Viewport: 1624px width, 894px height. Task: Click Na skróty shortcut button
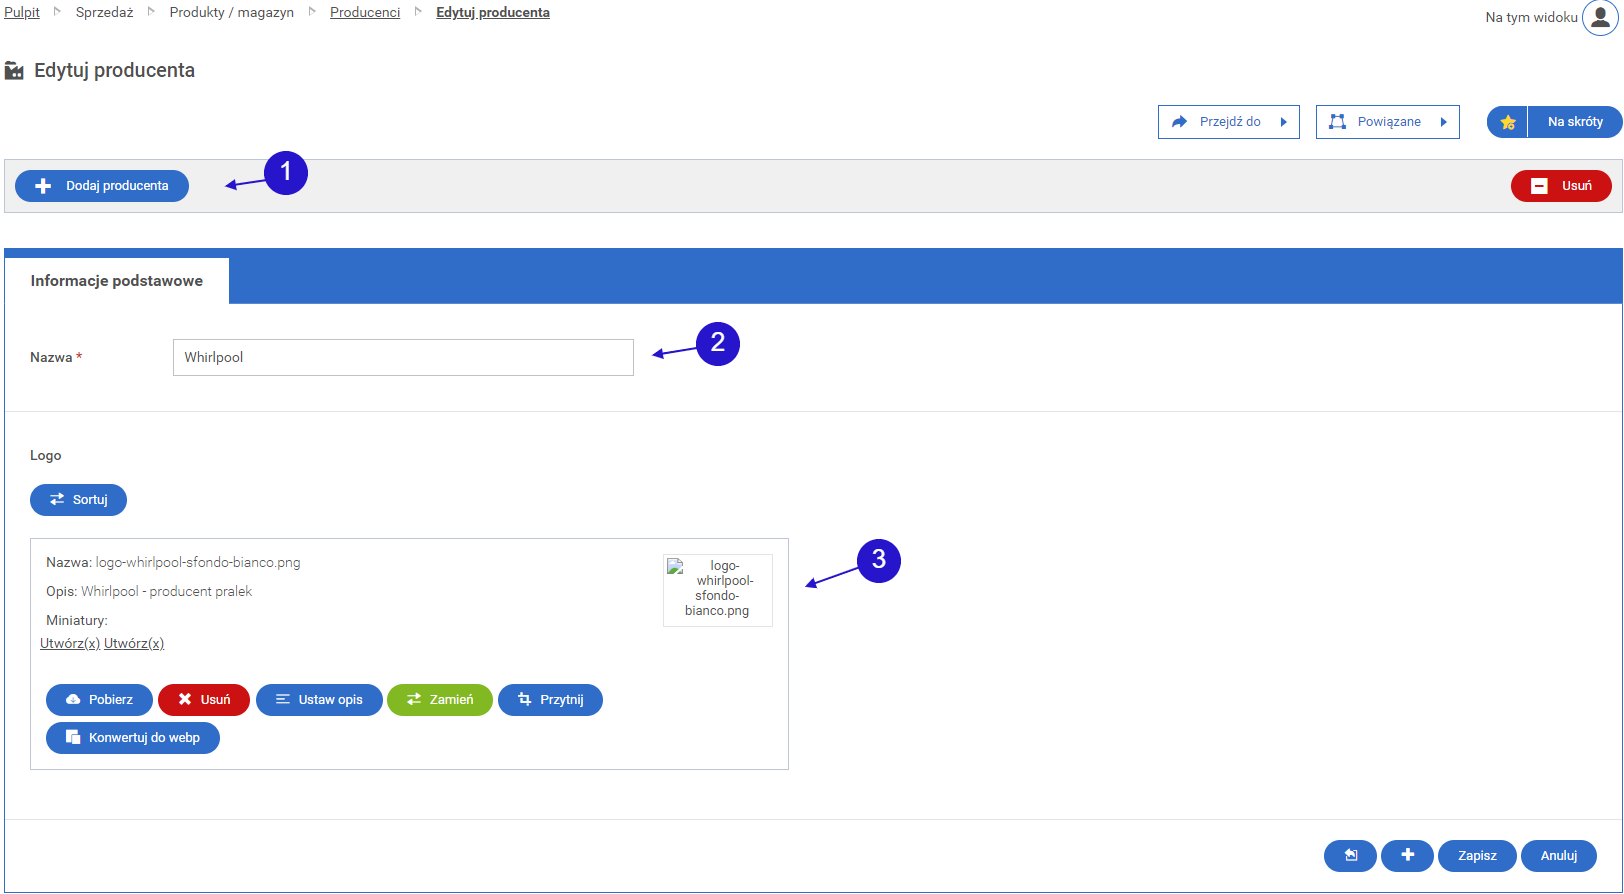1575,122
